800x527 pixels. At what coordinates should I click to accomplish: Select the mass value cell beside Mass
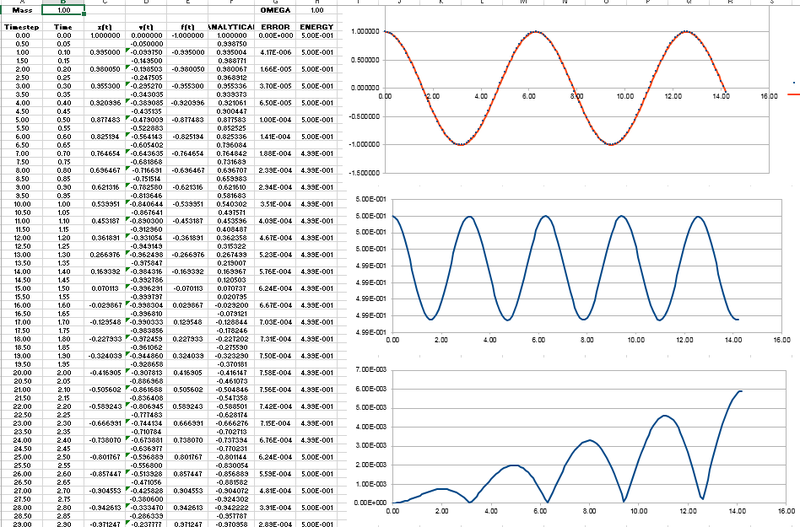coord(64,10)
